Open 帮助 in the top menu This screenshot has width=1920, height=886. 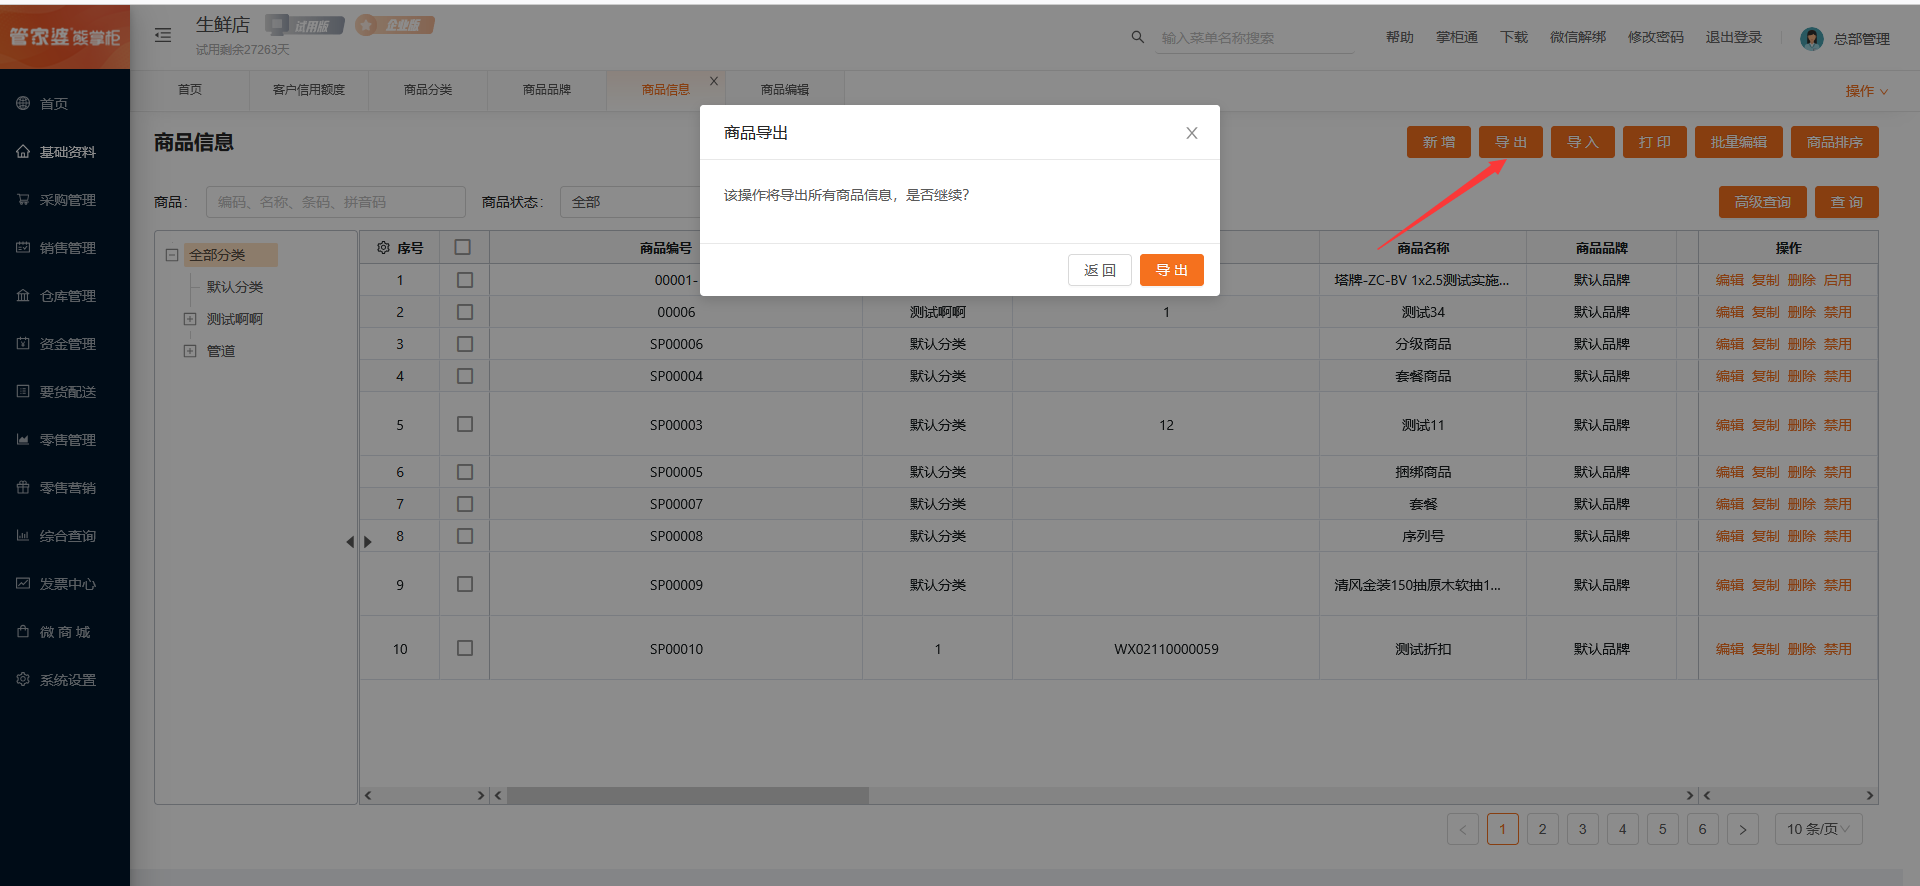pyautogui.click(x=1400, y=37)
